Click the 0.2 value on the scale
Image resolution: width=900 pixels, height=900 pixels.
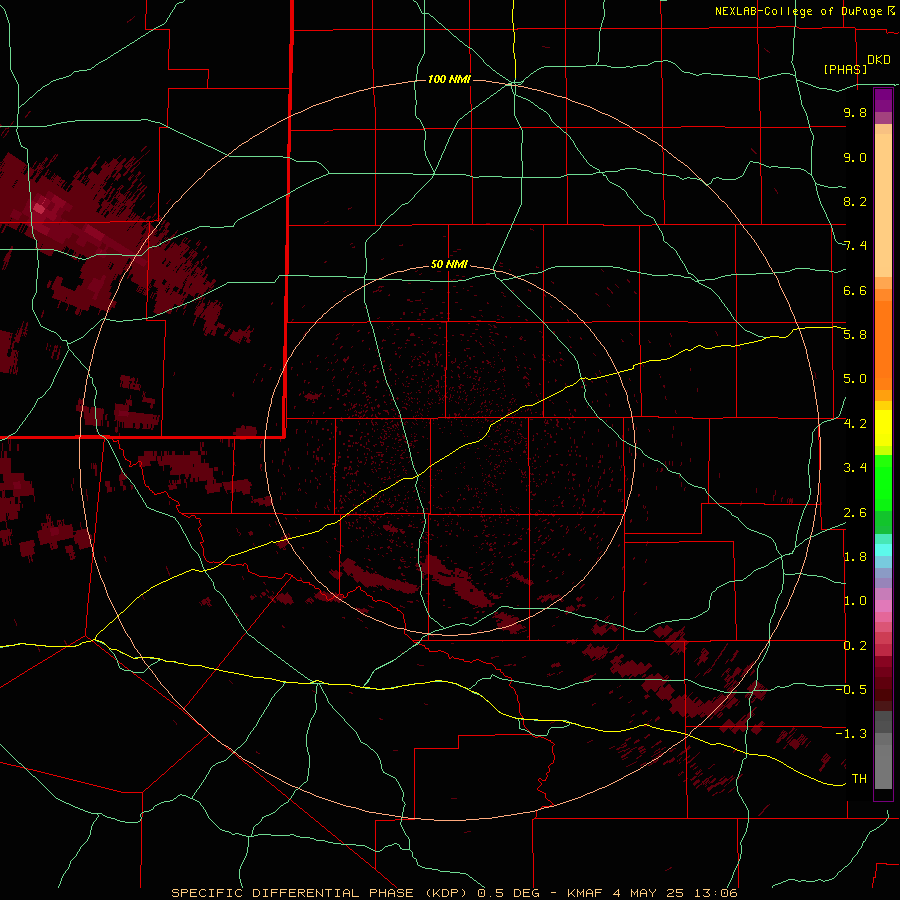(x=855, y=646)
